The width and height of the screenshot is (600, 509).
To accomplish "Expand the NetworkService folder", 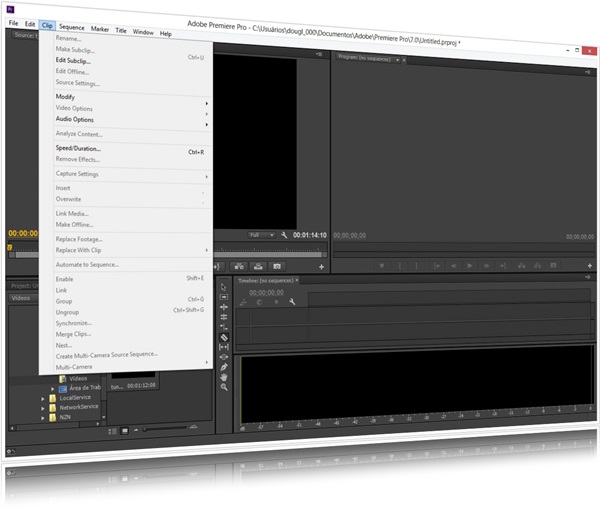I will pos(43,408).
